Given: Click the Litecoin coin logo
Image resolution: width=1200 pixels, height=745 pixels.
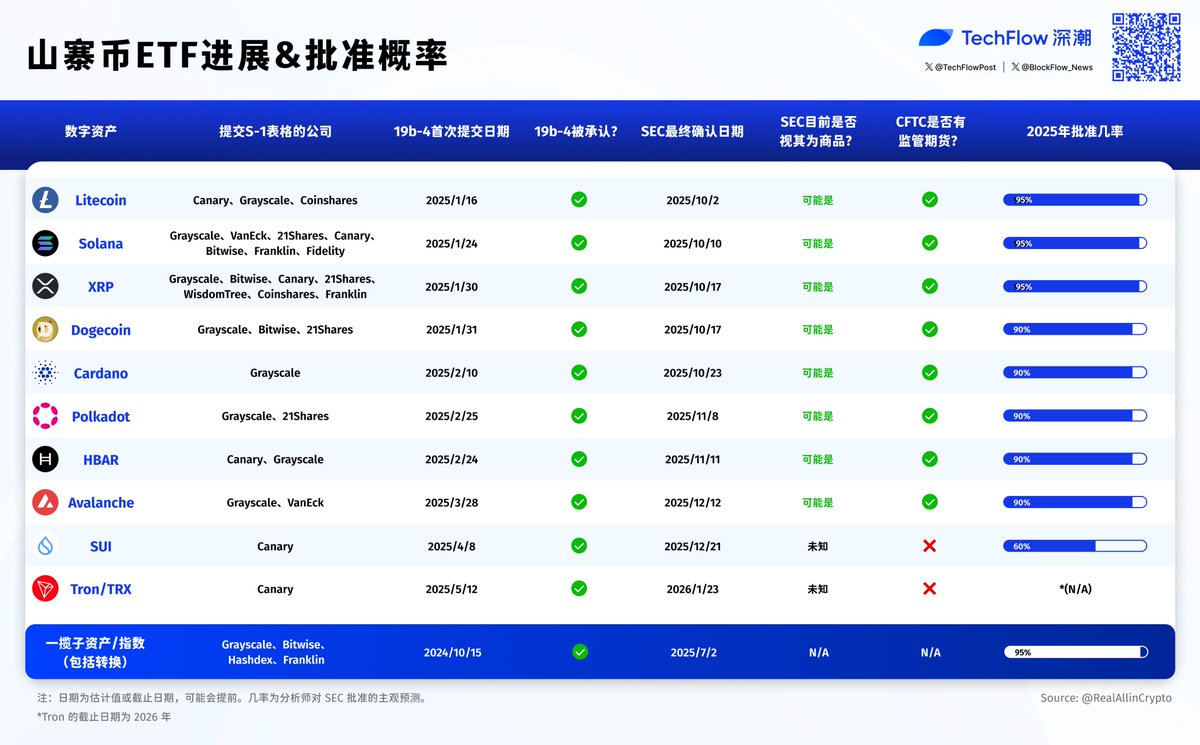Looking at the screenshot, I should pos(45,200).
